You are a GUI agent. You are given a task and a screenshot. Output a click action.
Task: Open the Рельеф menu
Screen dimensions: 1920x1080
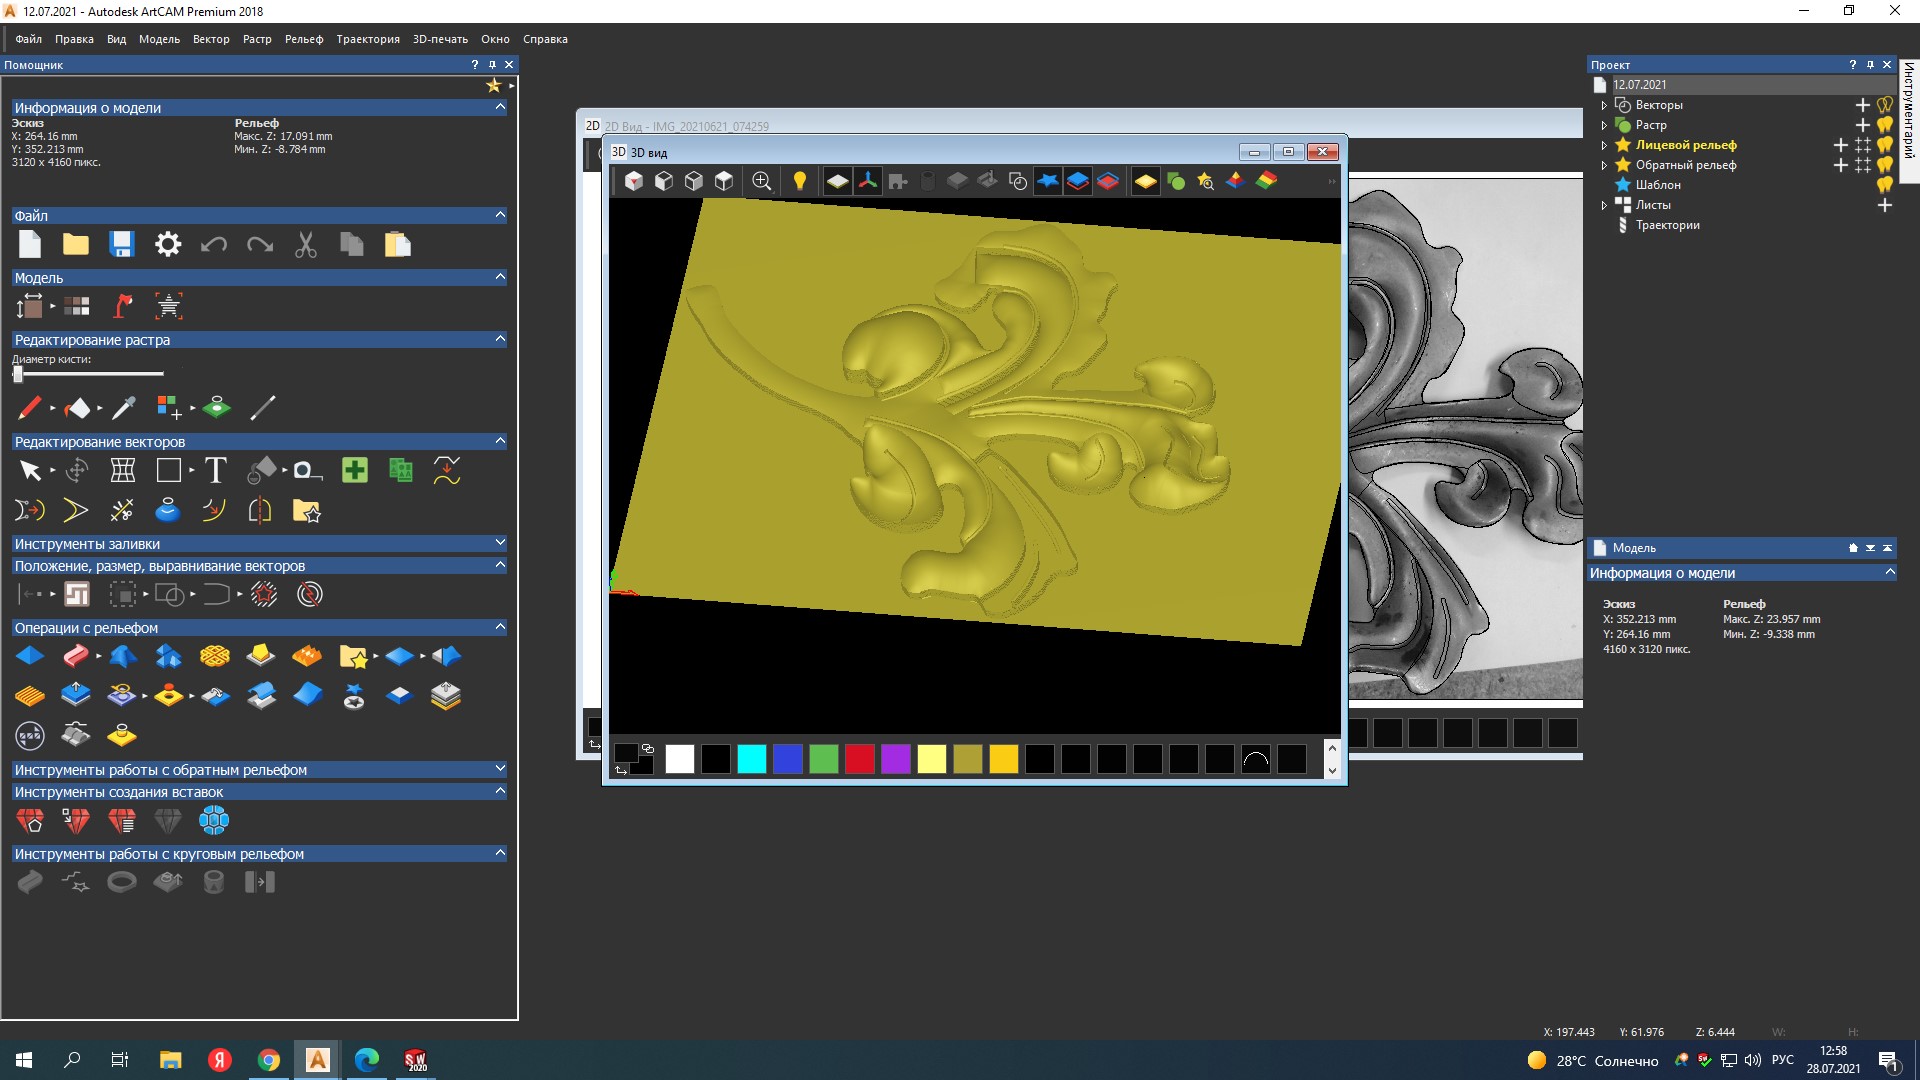[304, 39]
